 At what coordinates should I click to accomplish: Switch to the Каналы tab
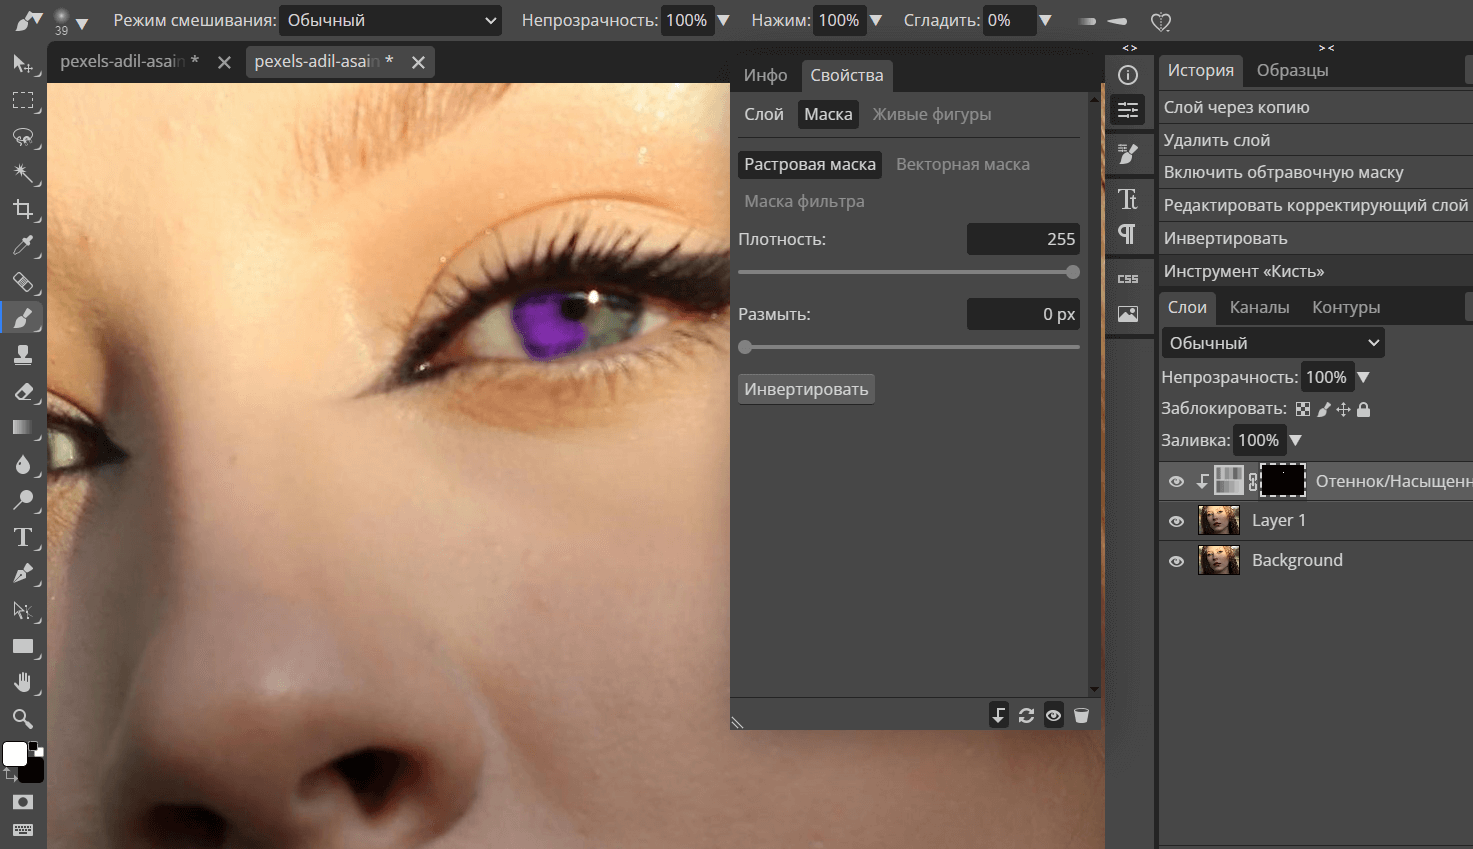(1259, 307)
